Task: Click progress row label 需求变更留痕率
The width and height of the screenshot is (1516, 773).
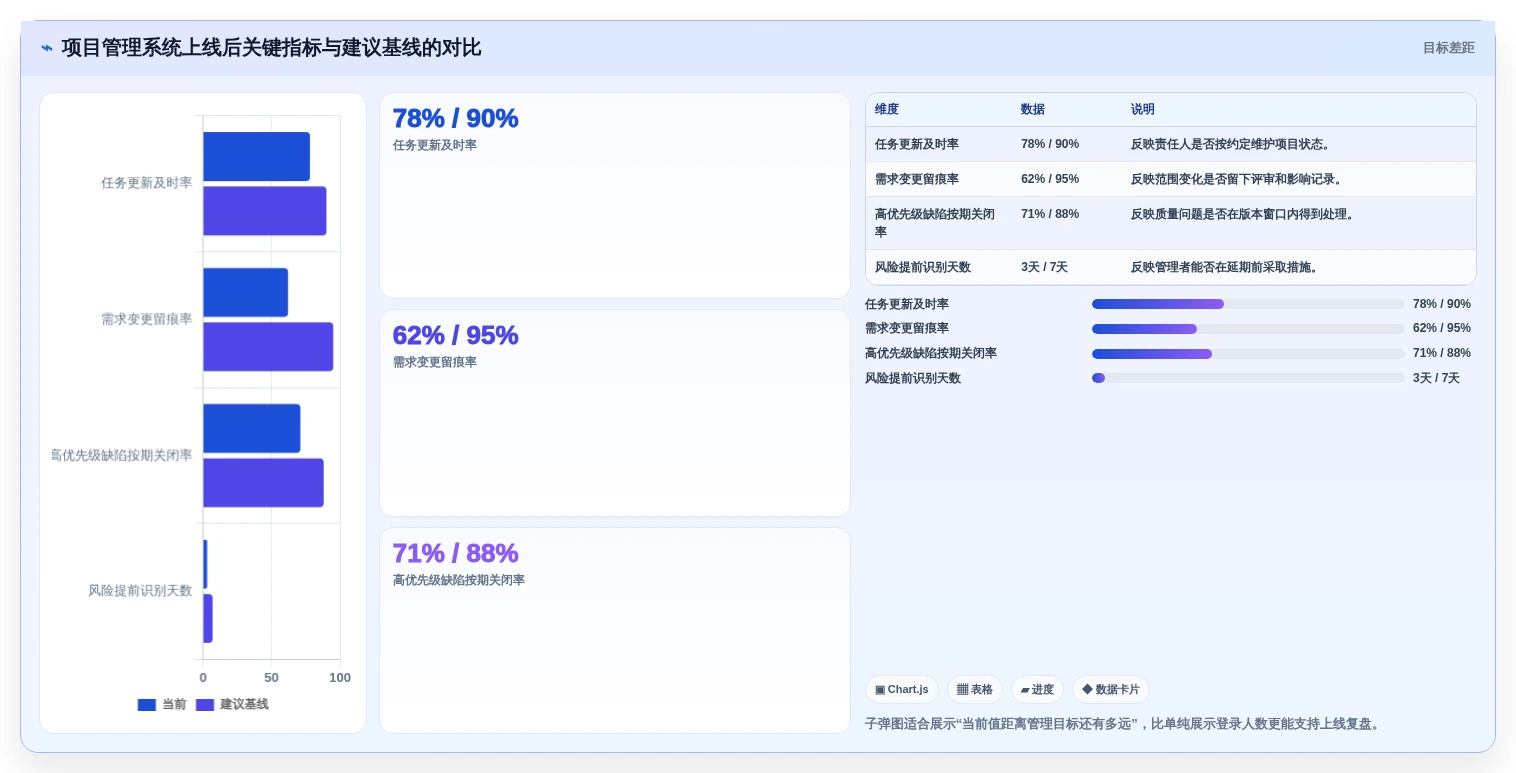Action: (x=907, y=328)
